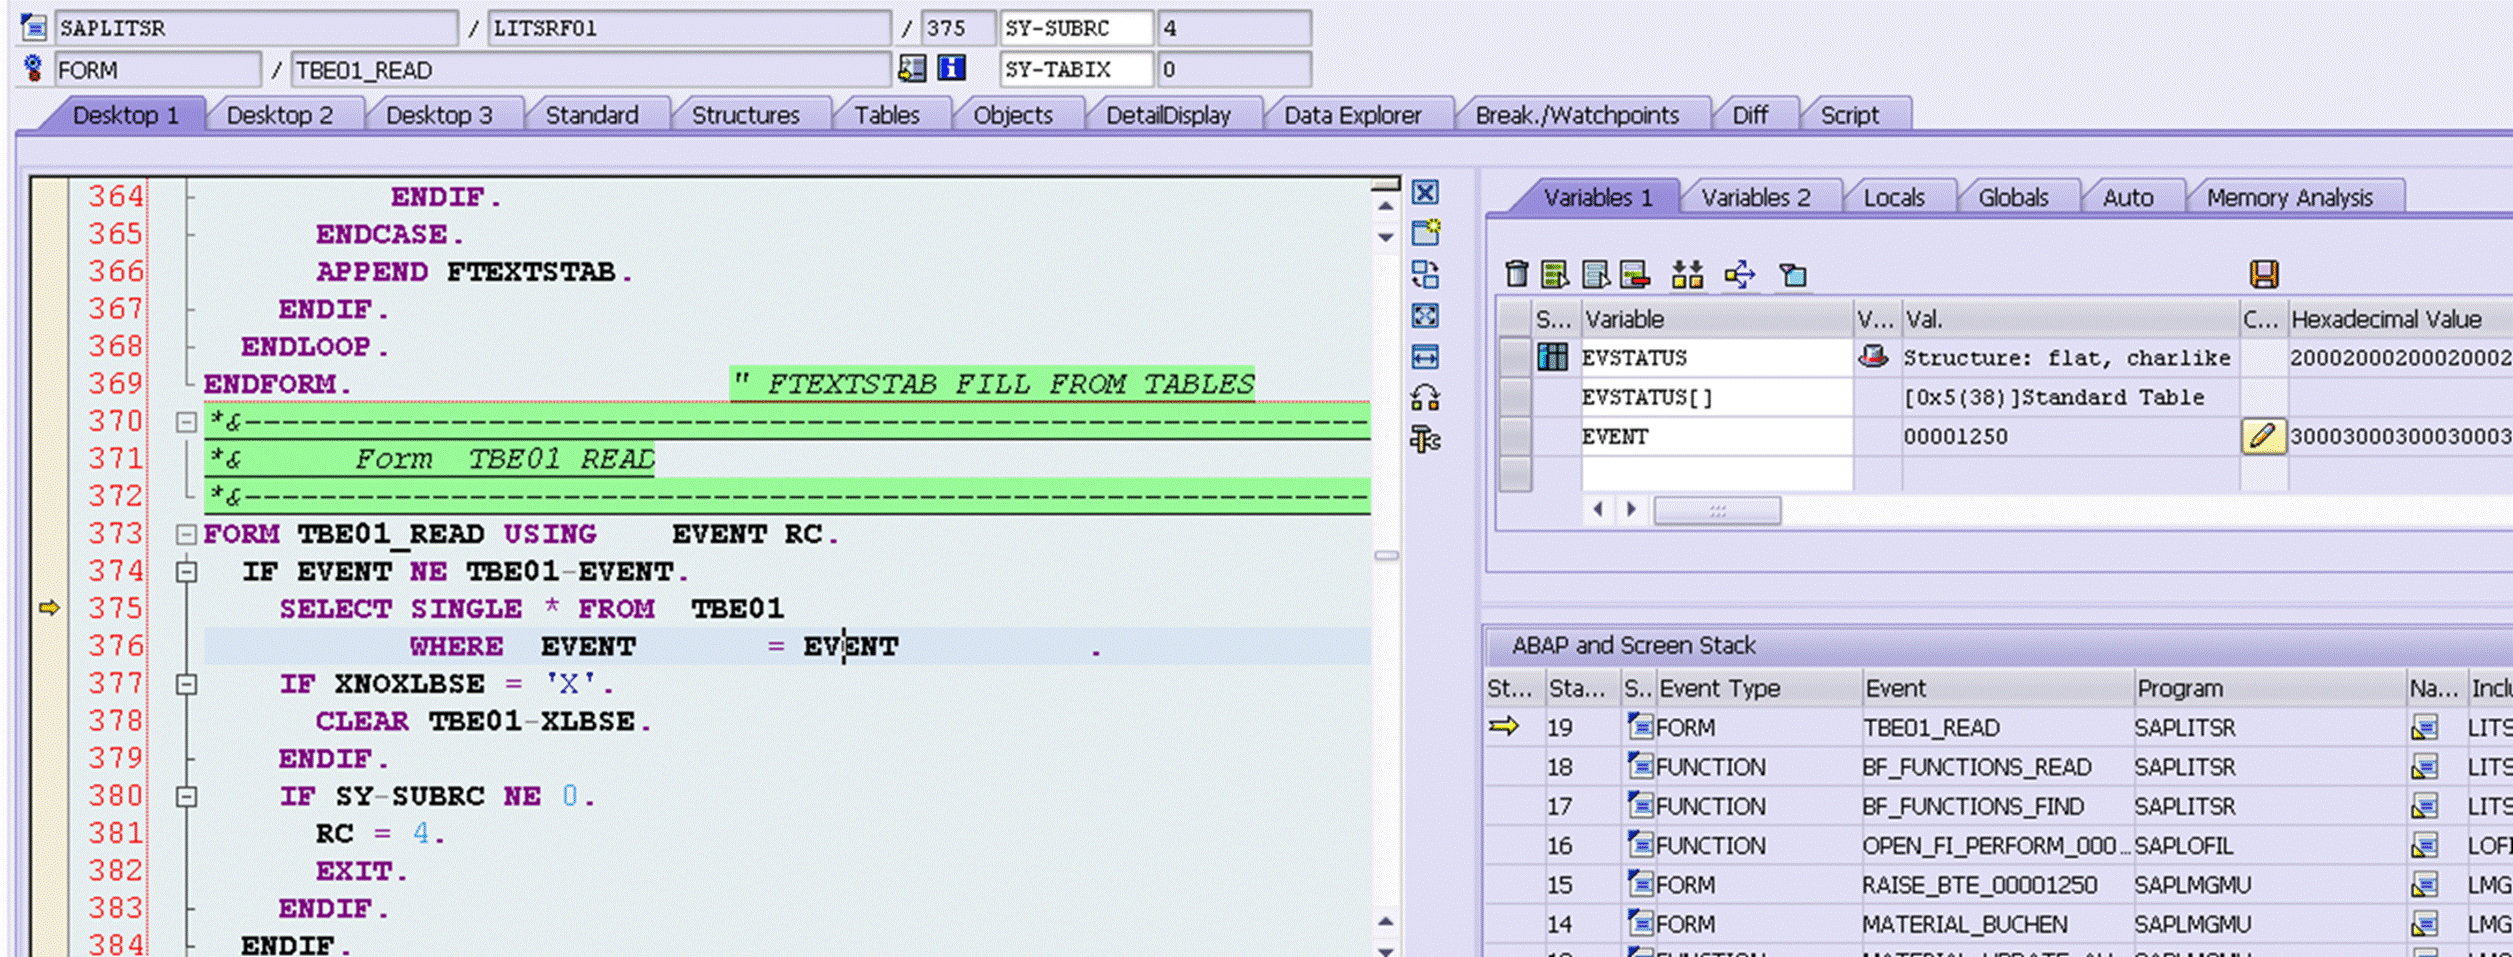The width and height of the screenshot is (2513, 957).
Task: Select the EVSTATUS[] row selector button
Action: point(1516,397)
